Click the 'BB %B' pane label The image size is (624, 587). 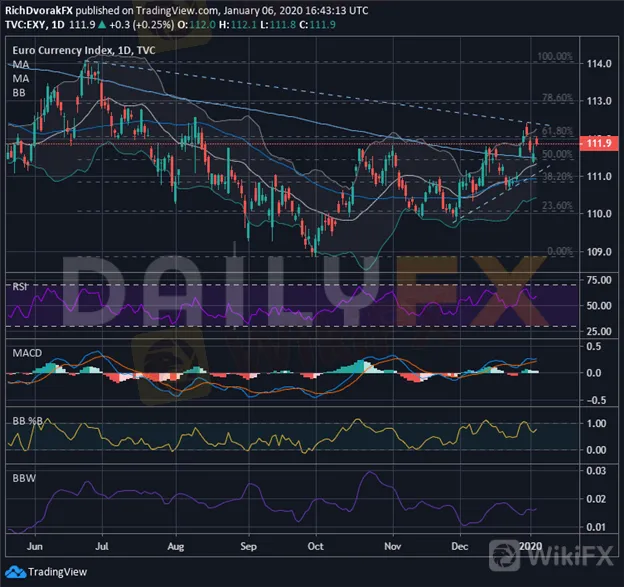point(27,421)
